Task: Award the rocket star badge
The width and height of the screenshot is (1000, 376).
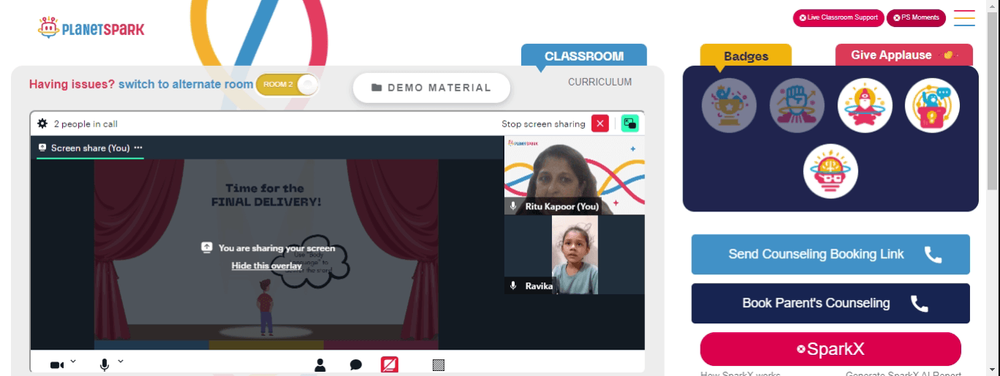Action: 865,105
